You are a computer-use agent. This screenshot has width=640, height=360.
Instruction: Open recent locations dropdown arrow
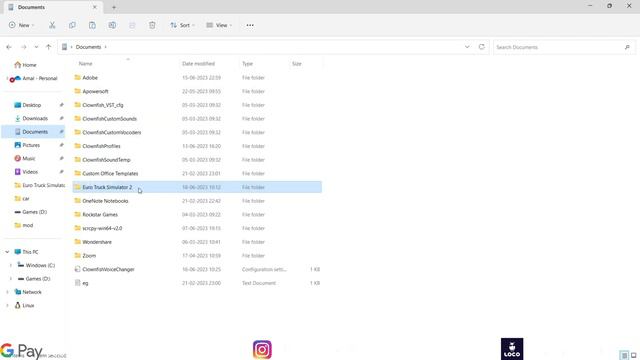tap(36, 47)
